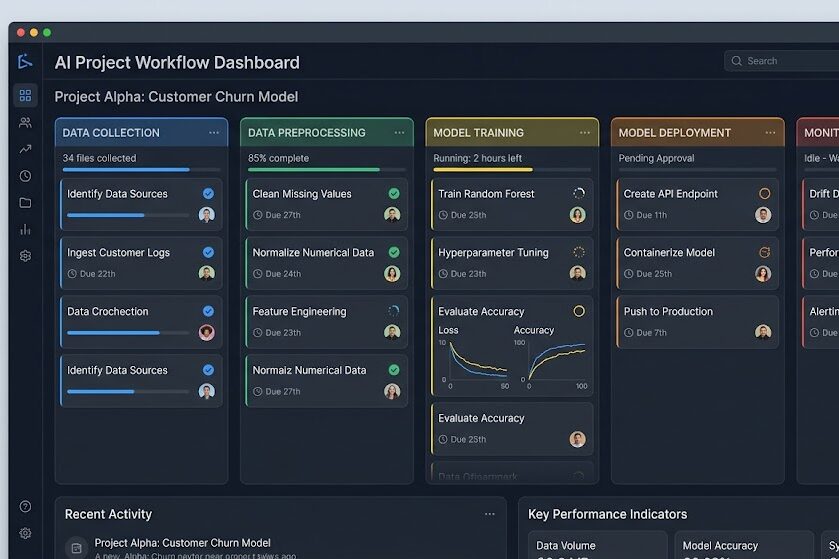
Task: Click the assignee avatar on Hyperparameter Tuning
Action: (x=577, y=273)
